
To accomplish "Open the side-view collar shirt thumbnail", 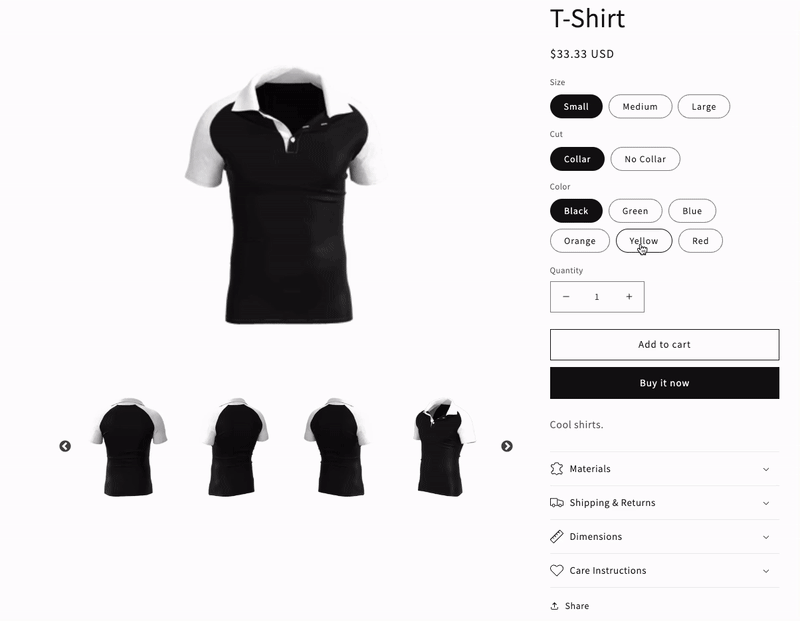I will click(442, 446).
